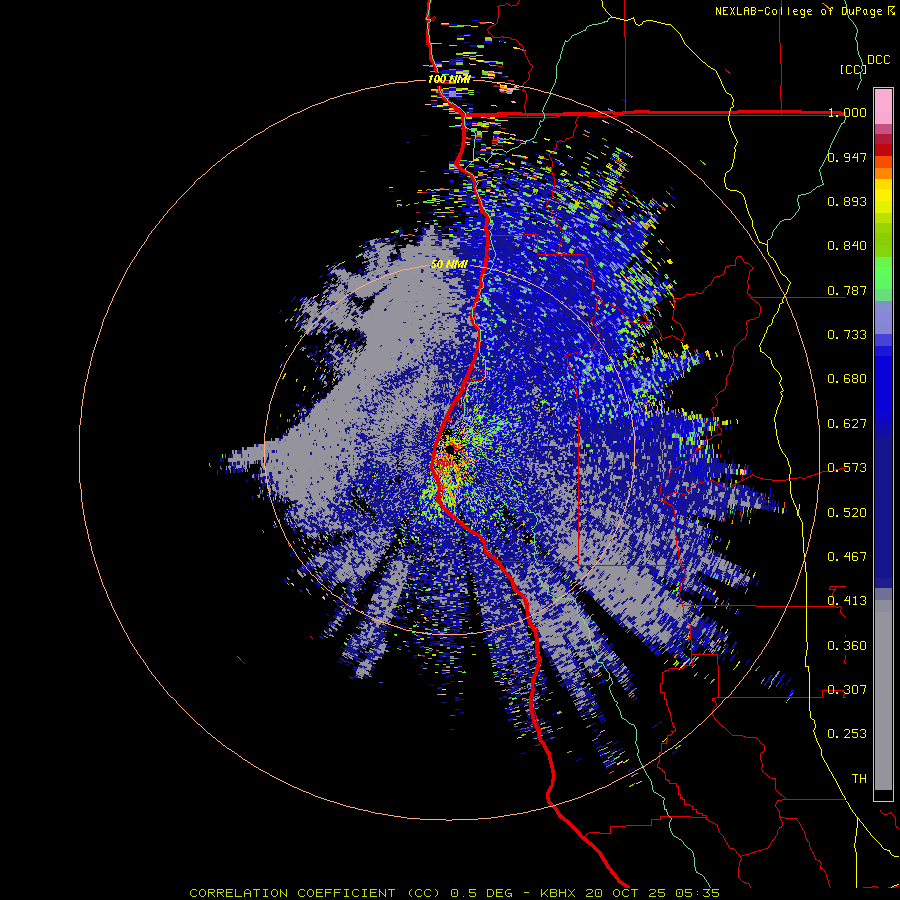Click the 0.253 legend value
Viewport: 900px width, 900px height.
pyautogui.click(x=847, y=734)
